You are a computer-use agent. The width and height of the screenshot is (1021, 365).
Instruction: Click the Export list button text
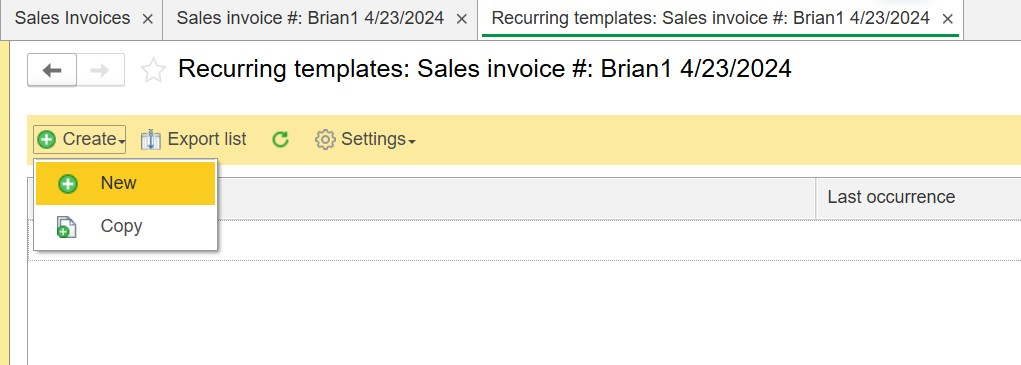[x=207, y=139]
